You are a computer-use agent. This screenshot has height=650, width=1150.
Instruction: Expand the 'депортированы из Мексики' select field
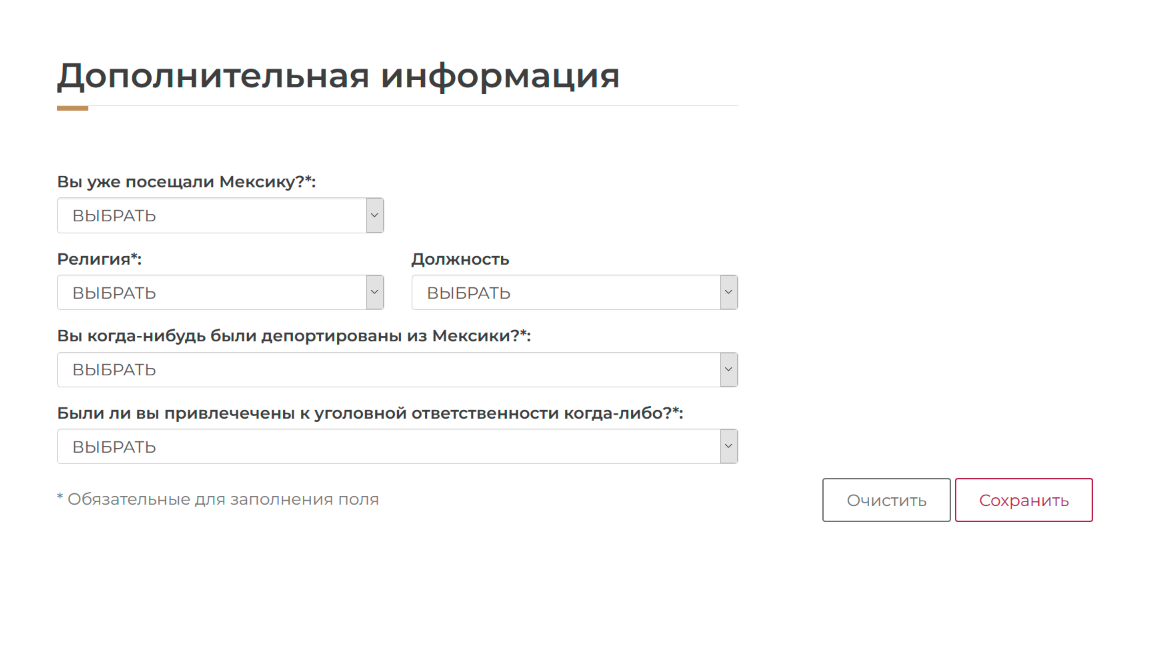(x=389, y=370)
